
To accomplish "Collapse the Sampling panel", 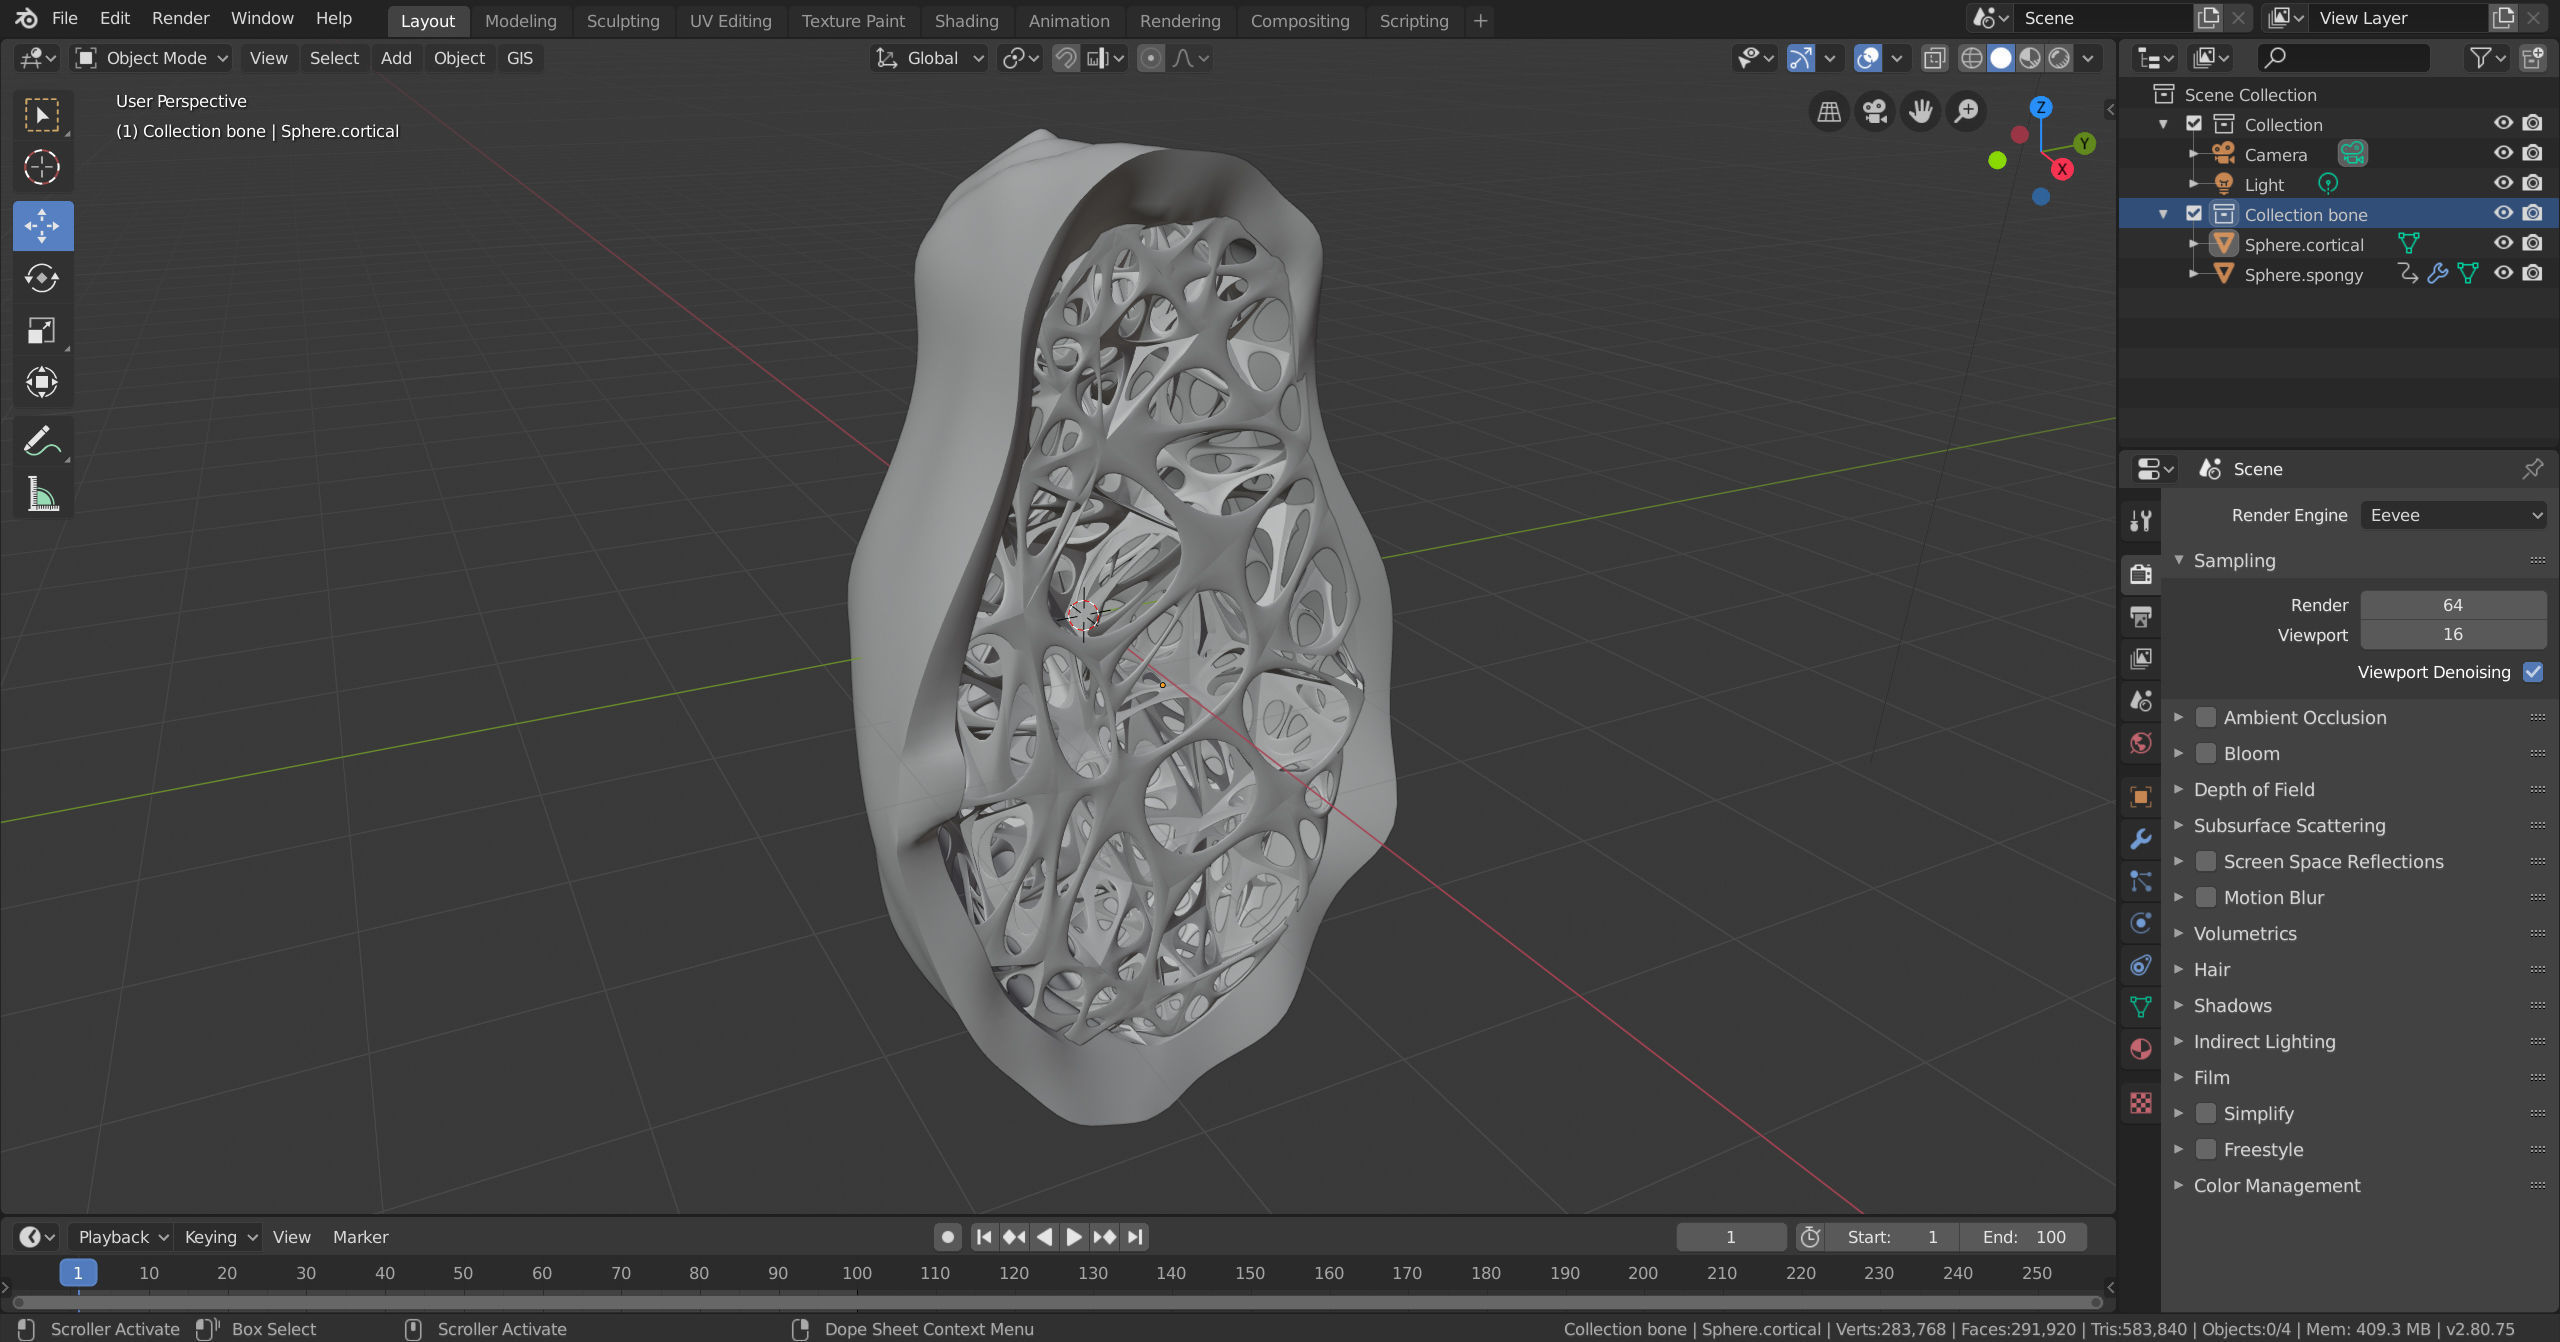I will 2179,560.
